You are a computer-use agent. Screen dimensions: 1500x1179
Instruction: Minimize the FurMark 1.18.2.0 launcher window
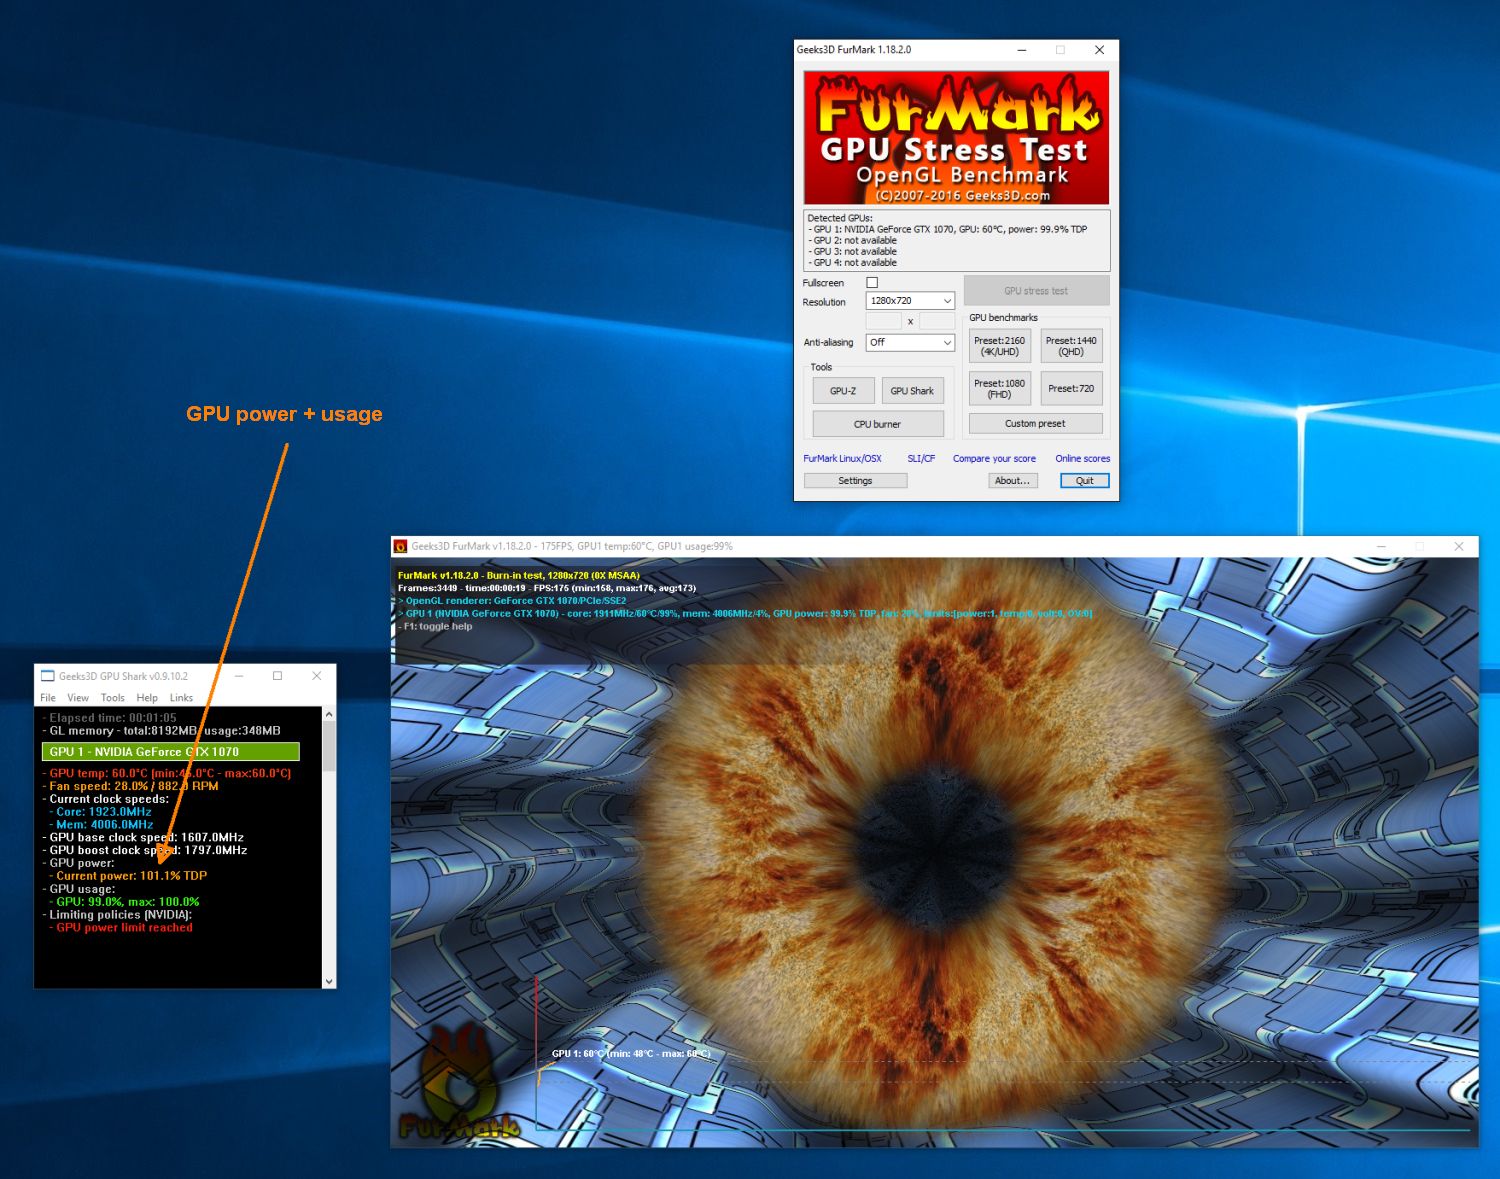[x=1022, y=50]
